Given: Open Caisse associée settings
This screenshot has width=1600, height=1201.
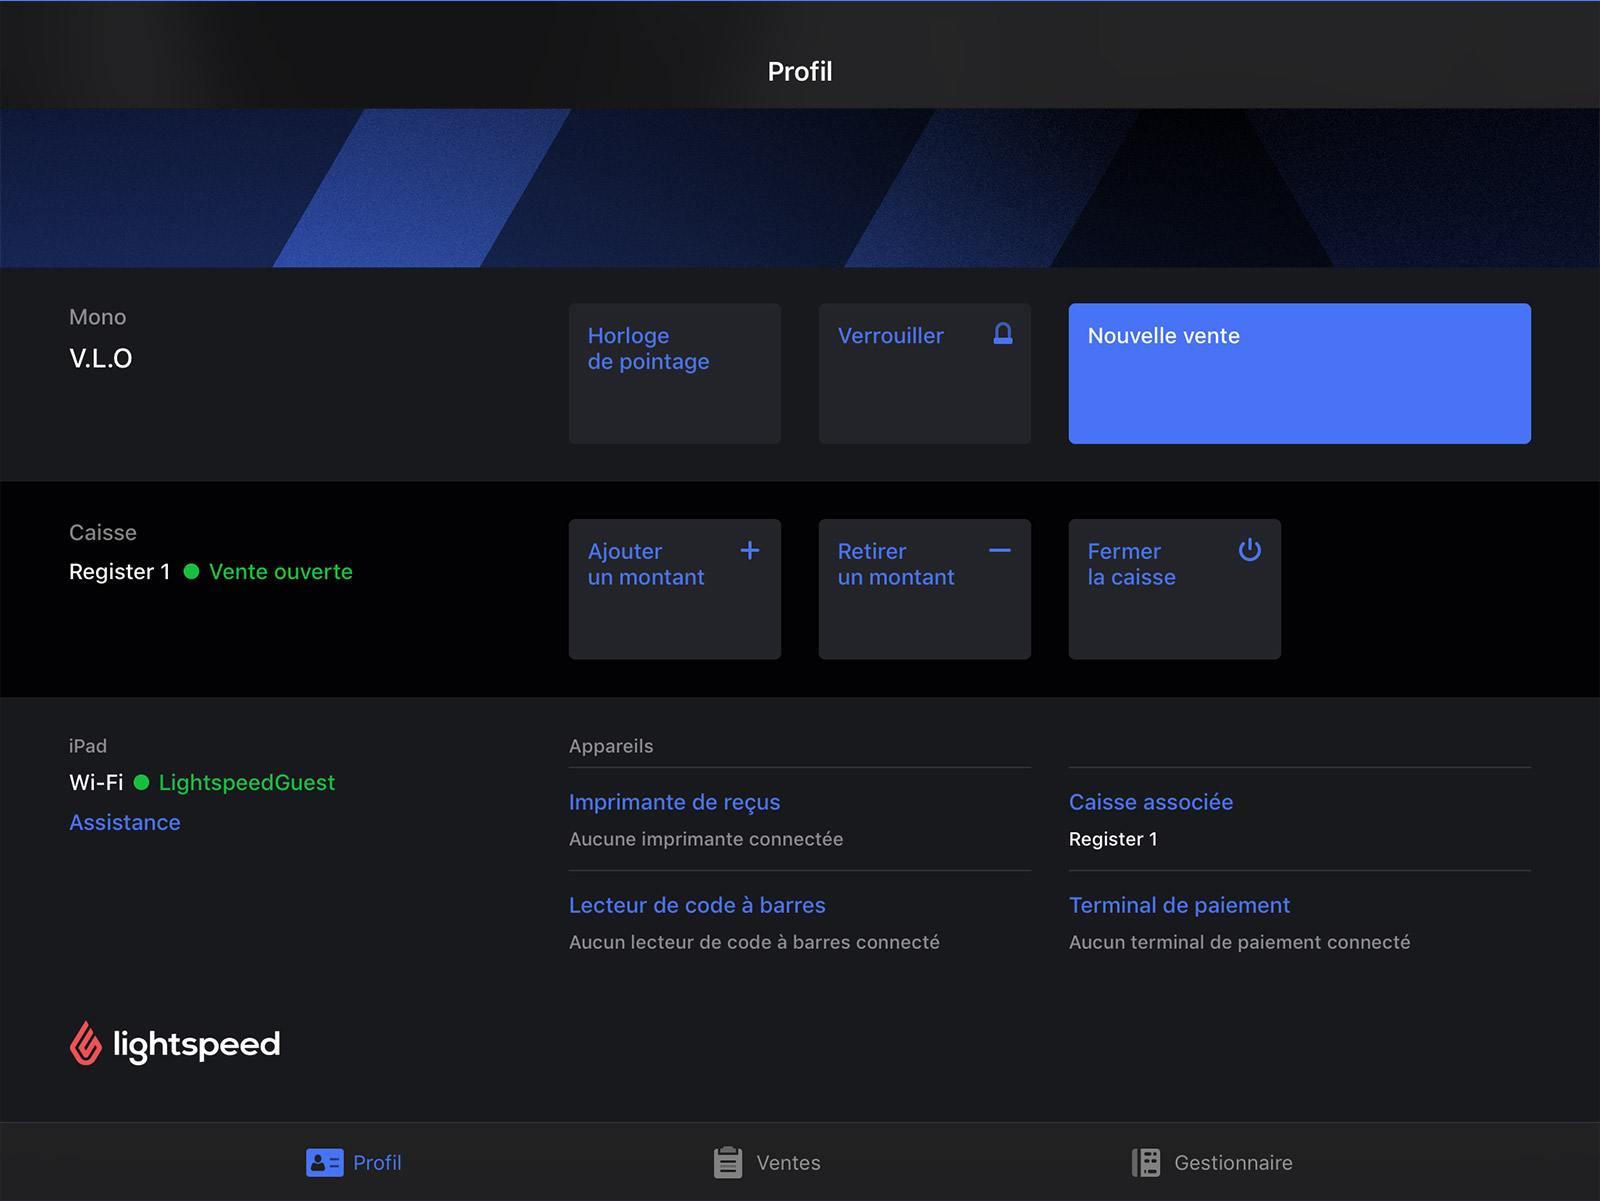Looking at the screenshot, I should click(1150, 802).
